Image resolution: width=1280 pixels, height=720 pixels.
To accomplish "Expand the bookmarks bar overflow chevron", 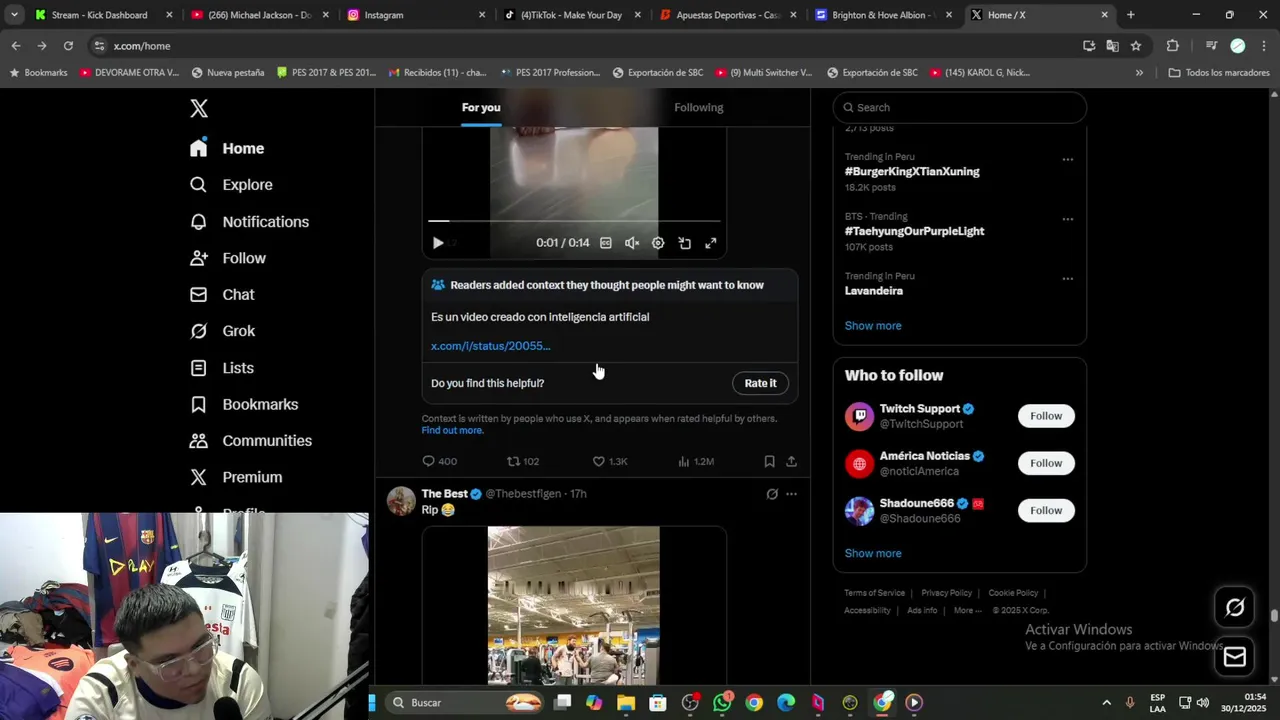I will [x=1139, y=73].
